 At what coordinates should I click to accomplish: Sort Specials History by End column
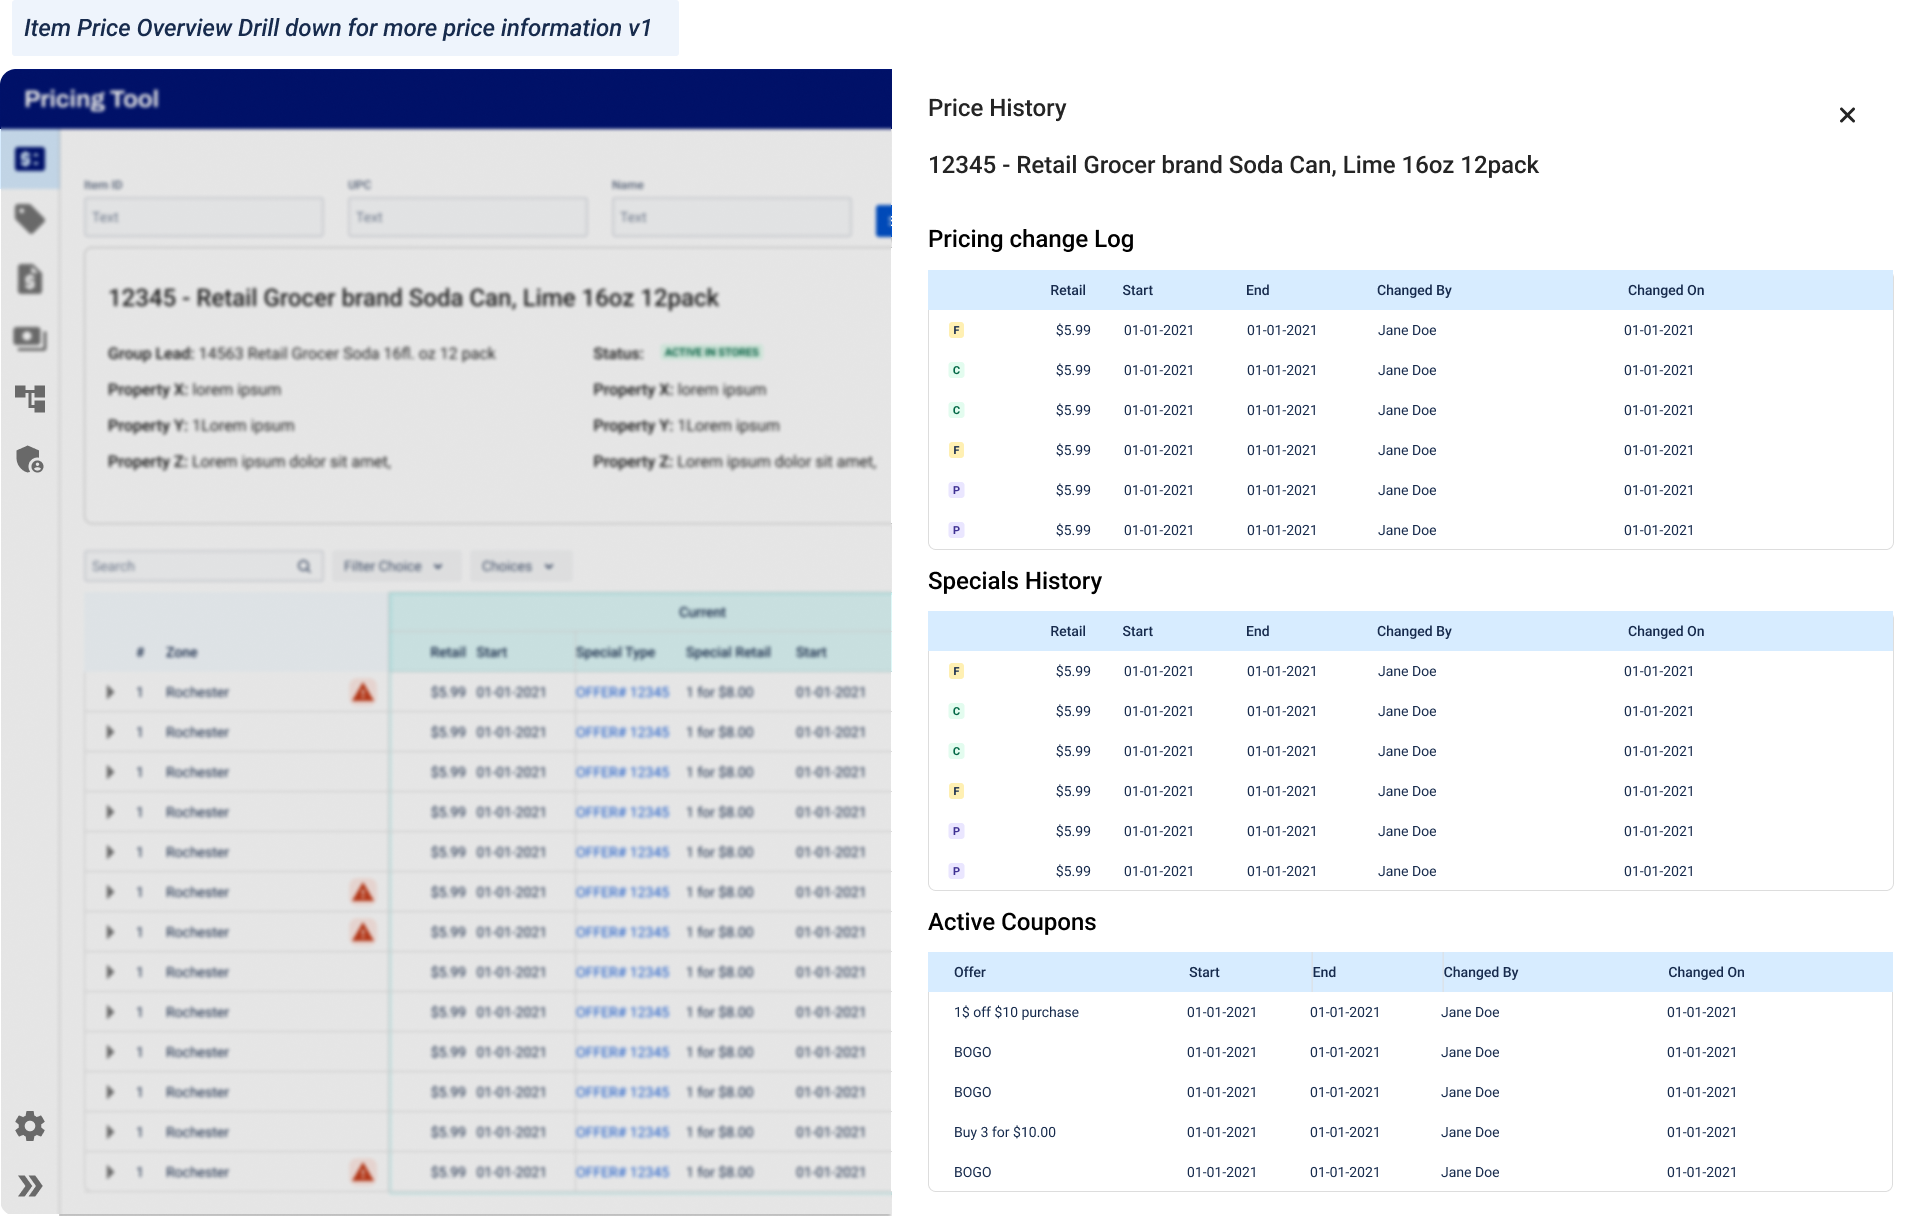(1257, 631)
